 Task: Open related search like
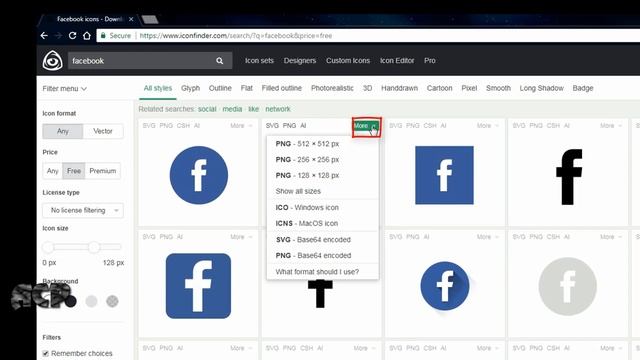pyautogui.click(x=253, y=109)
